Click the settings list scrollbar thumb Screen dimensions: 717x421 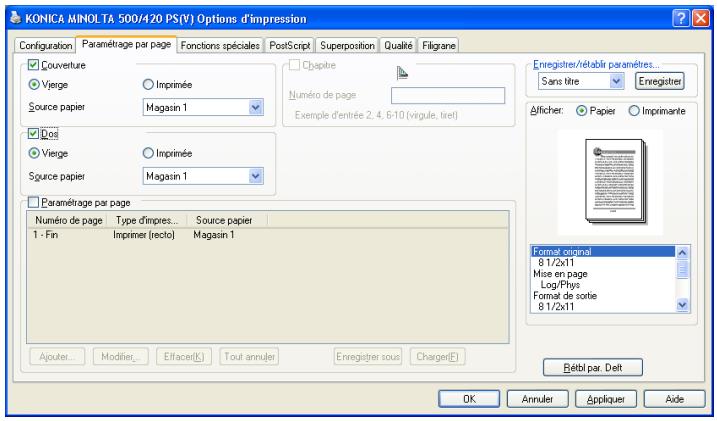682,269
